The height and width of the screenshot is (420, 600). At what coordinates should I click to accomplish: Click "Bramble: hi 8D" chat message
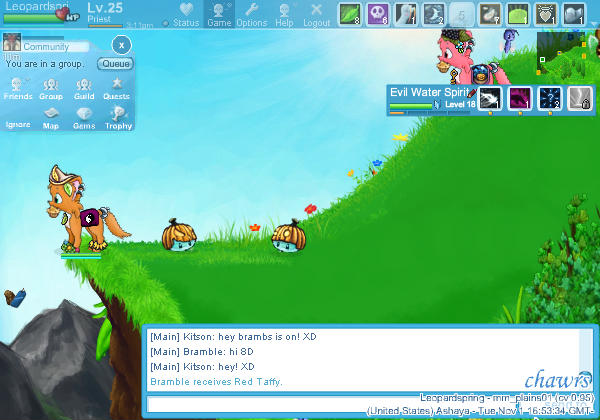pyautogui.click(x=202, y=352)
